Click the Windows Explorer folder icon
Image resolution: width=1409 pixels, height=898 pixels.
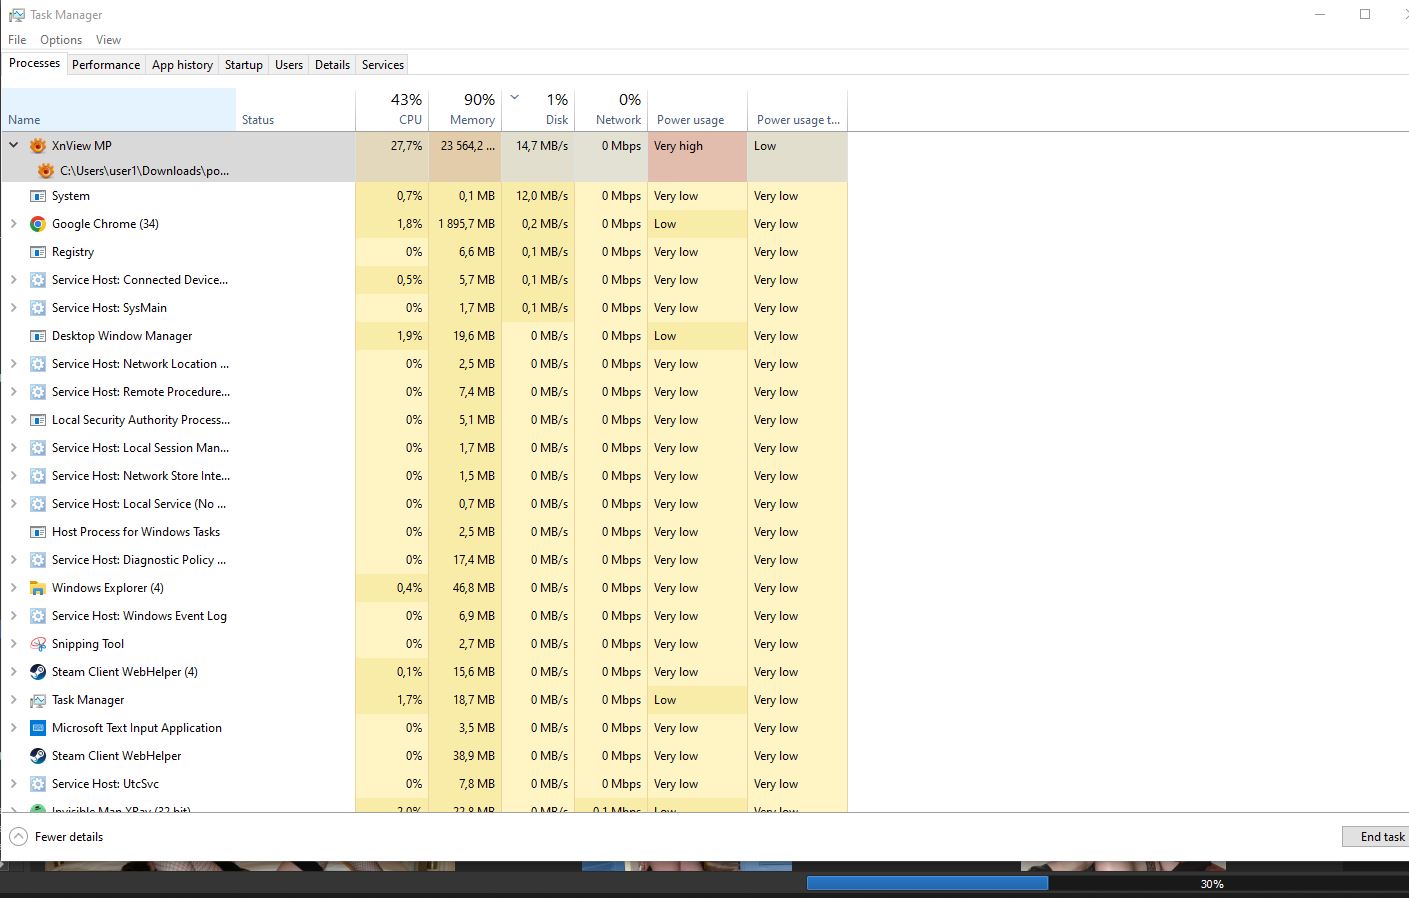pyautogui.click(x=38, y=588)
